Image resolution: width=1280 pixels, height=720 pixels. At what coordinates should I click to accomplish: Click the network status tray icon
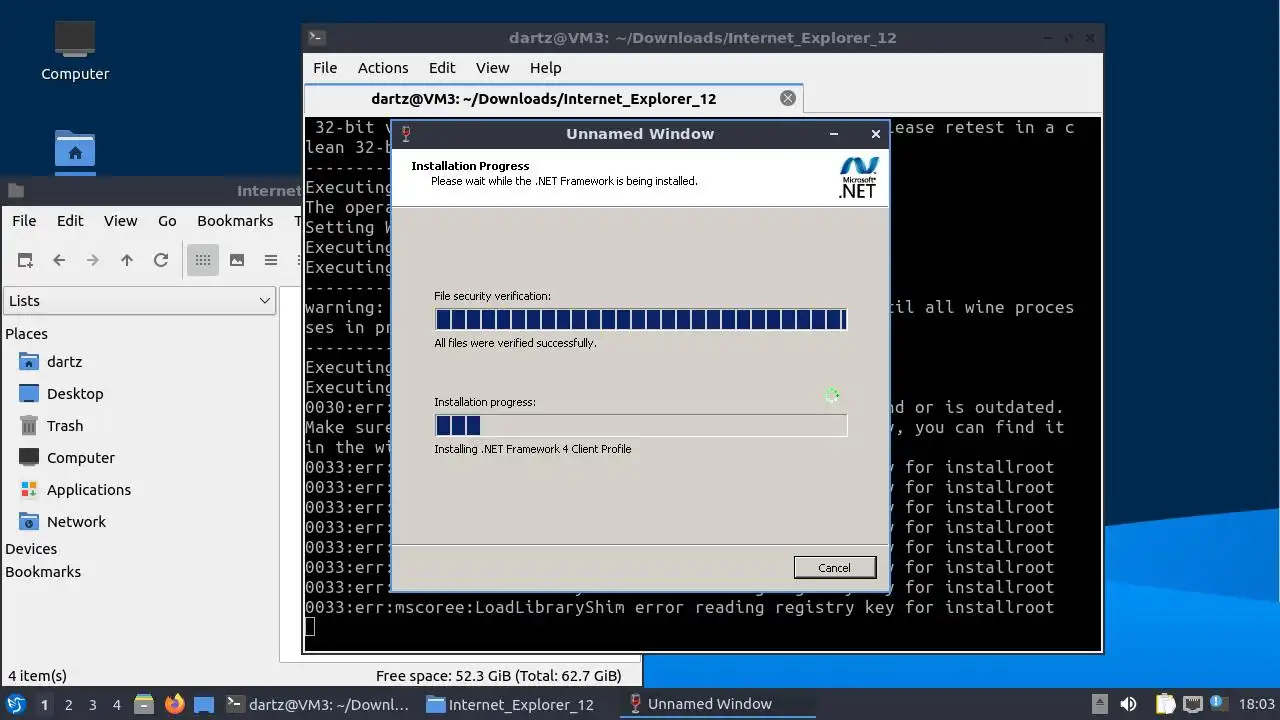click(1193, 704)
